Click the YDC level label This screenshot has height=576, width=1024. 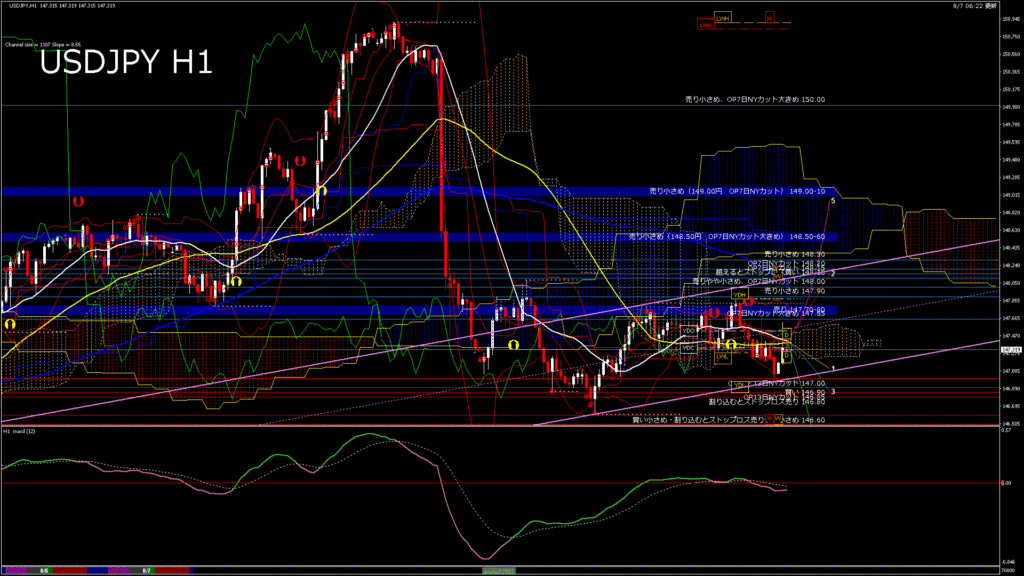pyautogui.click(x=688, y=347)
